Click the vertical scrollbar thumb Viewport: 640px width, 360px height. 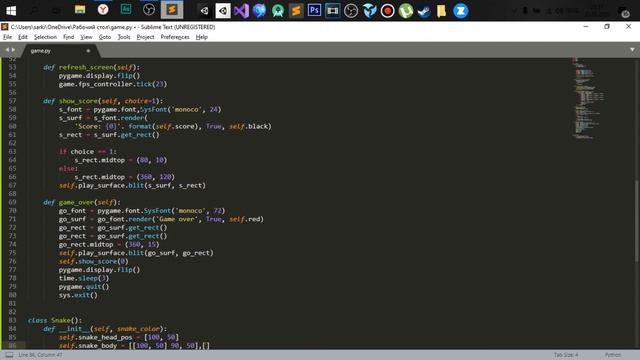click(636, 220)
